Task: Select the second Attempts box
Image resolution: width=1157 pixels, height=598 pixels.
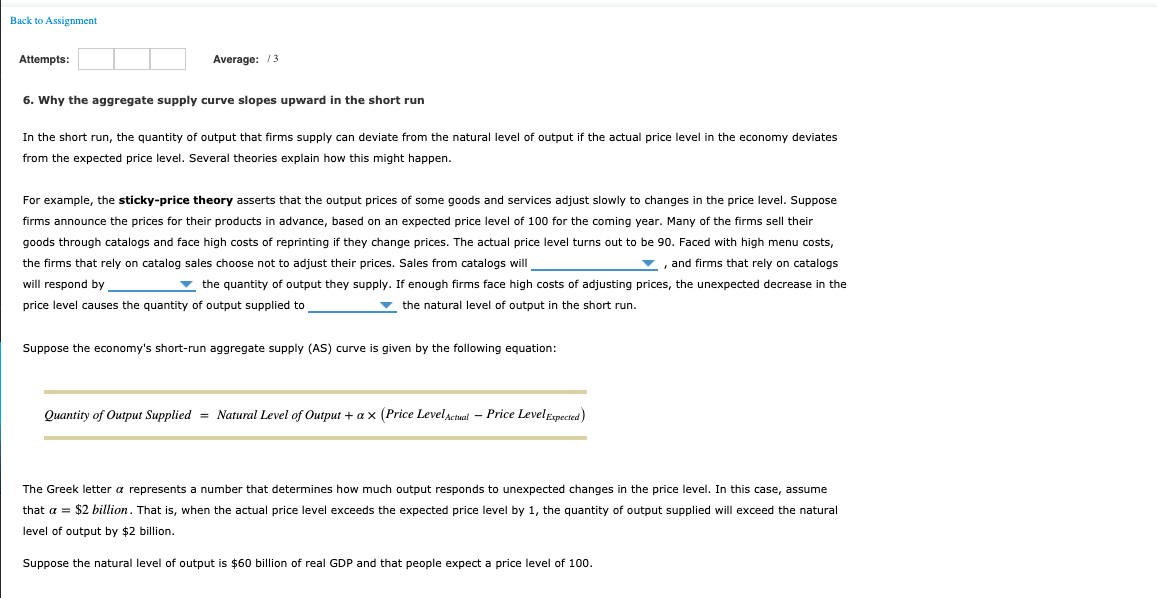Action: point(131,59)
